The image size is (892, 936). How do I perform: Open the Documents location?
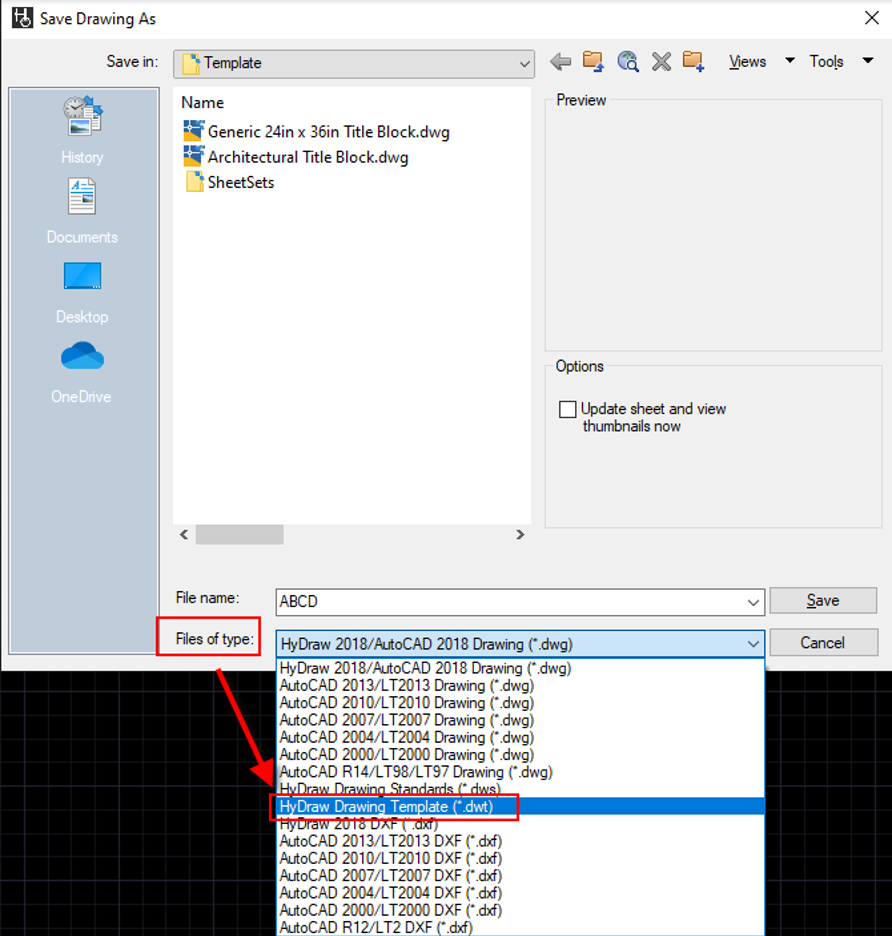pyautogui.click(x=82, y=211)
